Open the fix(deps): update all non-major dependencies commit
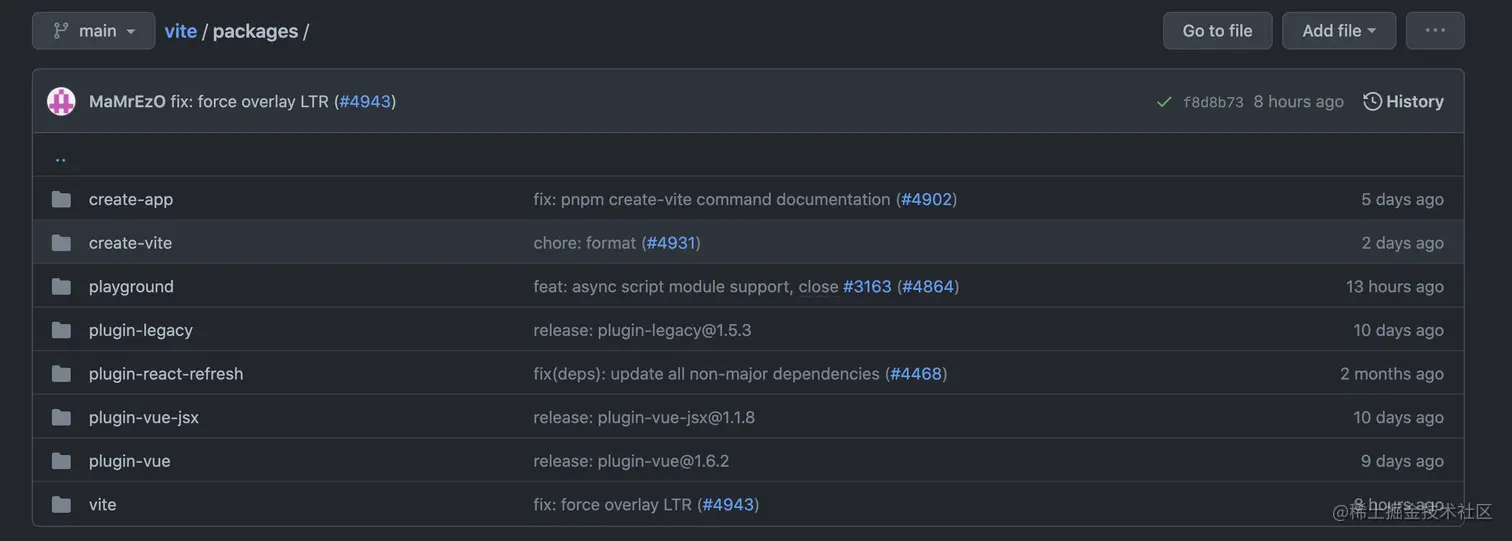This screenshot has height=541, width=1512. pos(706,374)
